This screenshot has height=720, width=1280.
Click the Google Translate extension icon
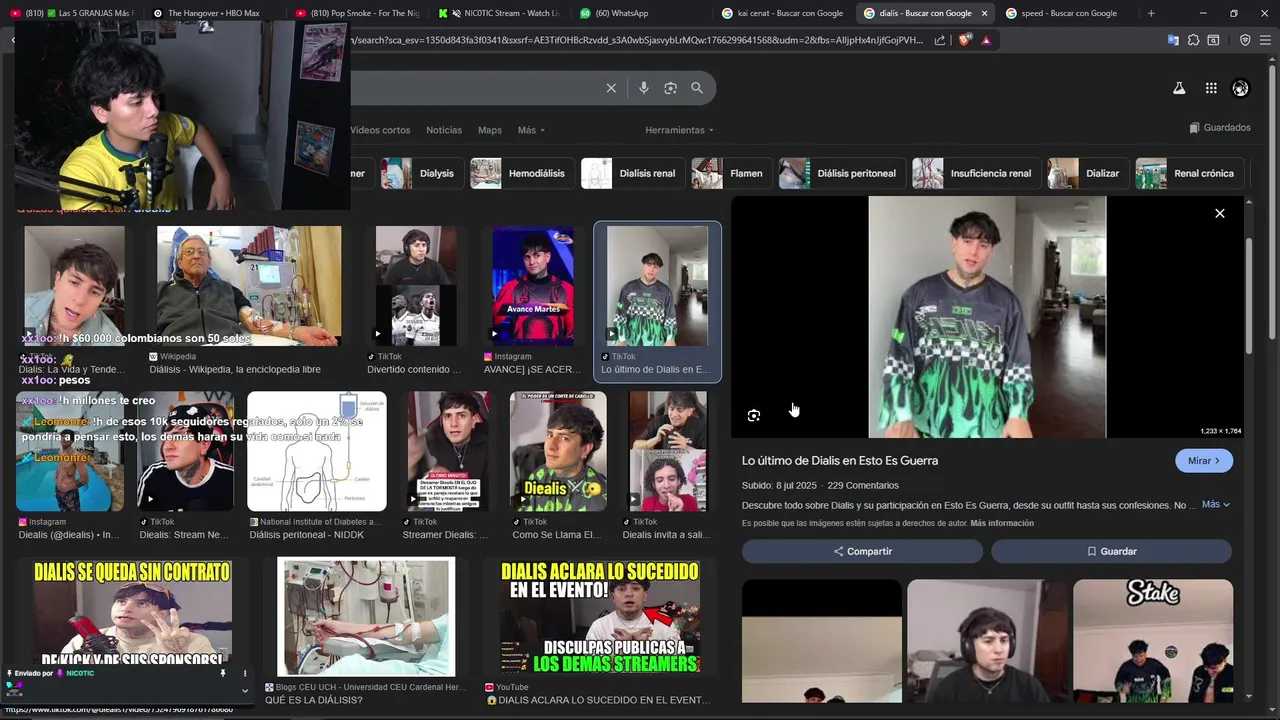[1173, 40]
